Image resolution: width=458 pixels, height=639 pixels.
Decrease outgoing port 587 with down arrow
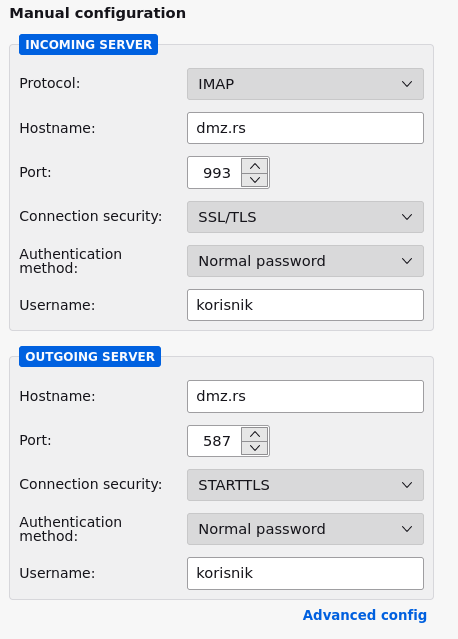[255, 448]
